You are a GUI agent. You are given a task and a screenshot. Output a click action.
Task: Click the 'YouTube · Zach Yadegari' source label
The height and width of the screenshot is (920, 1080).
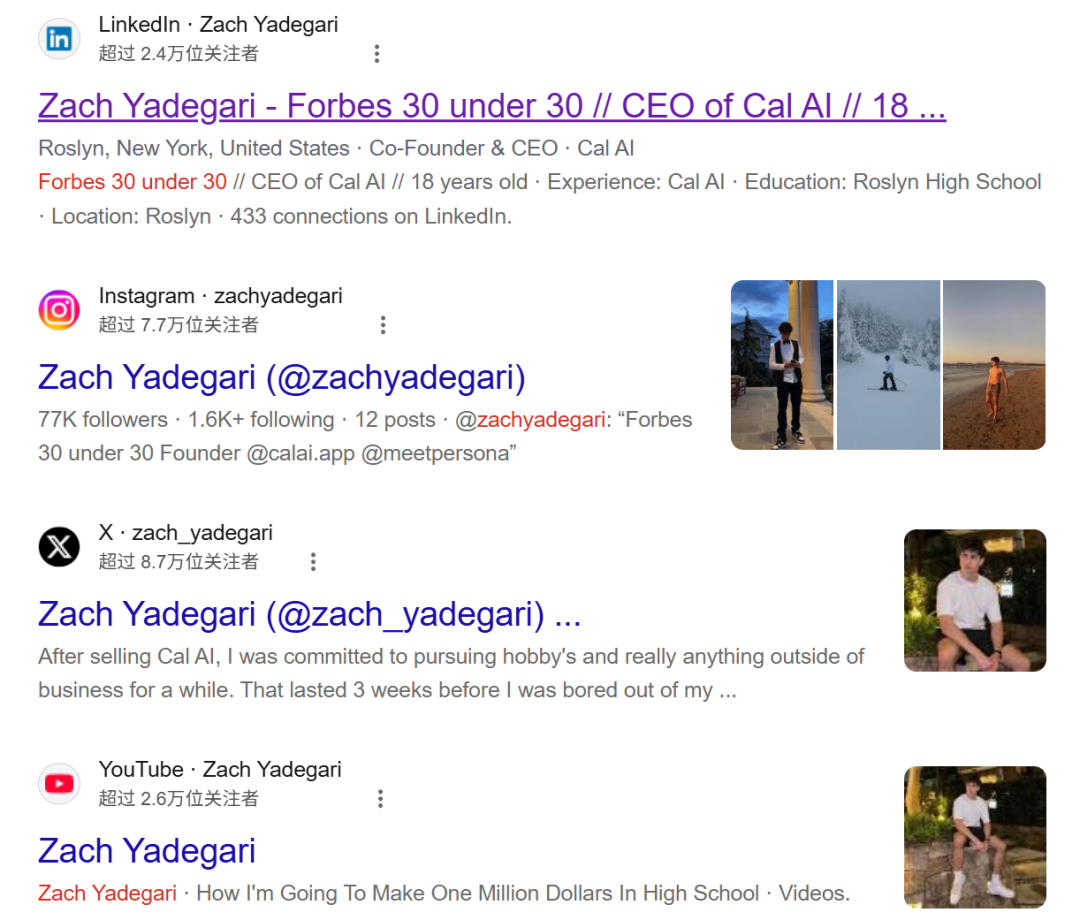(x=220, y=770)
